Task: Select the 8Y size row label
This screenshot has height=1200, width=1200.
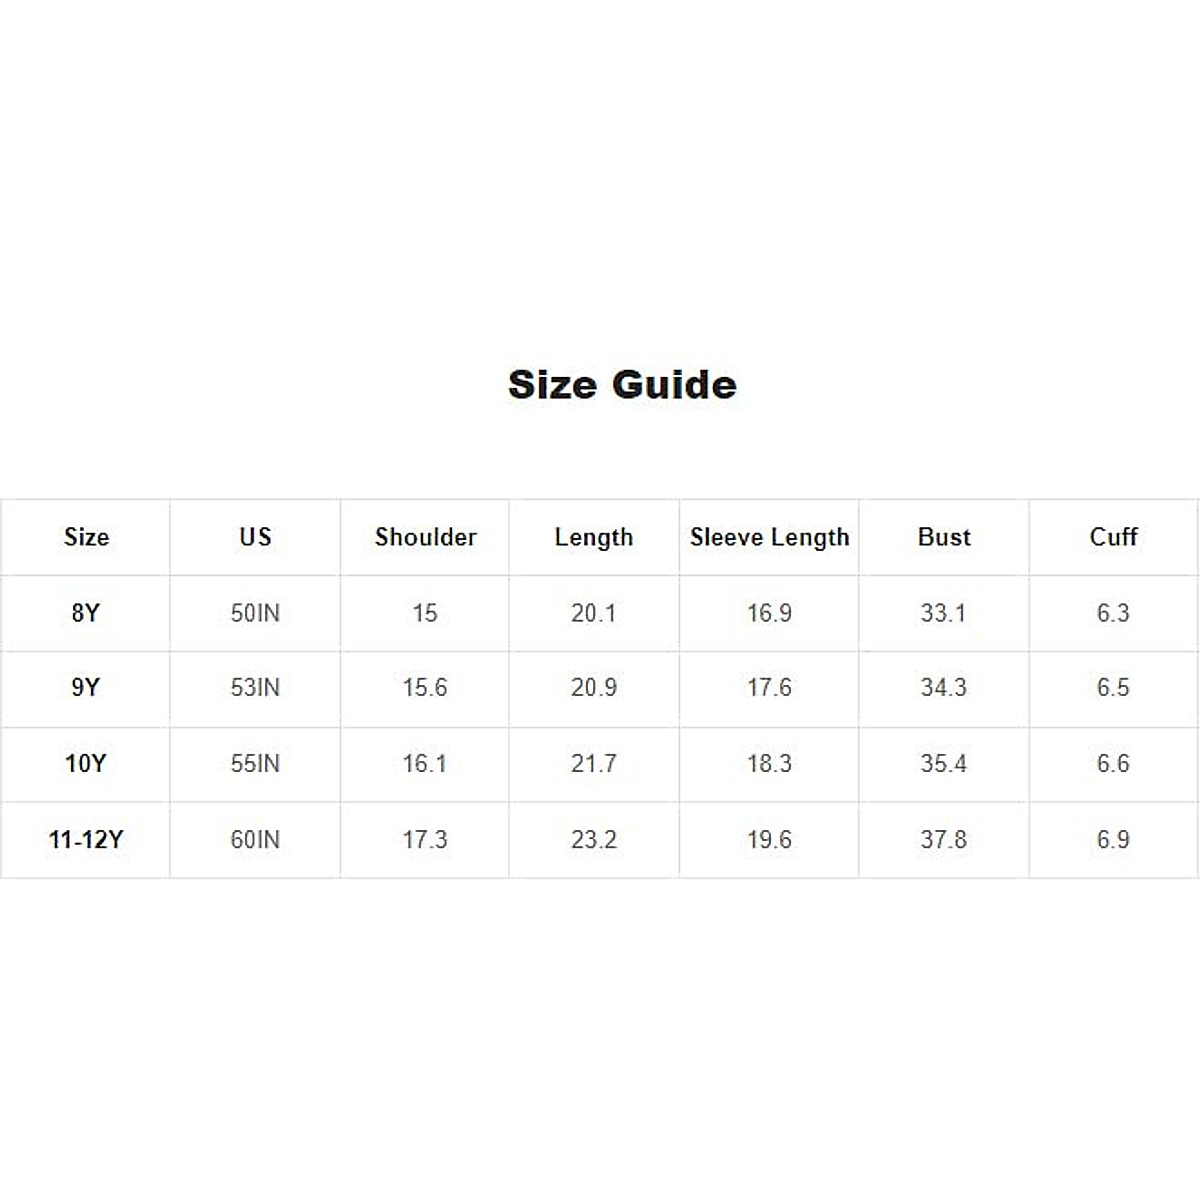Action: pyautogui.click(x=86, y=613)
